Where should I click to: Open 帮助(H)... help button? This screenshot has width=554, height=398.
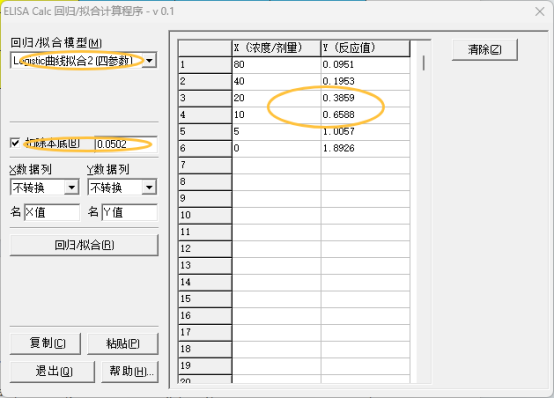pos(130,371)
